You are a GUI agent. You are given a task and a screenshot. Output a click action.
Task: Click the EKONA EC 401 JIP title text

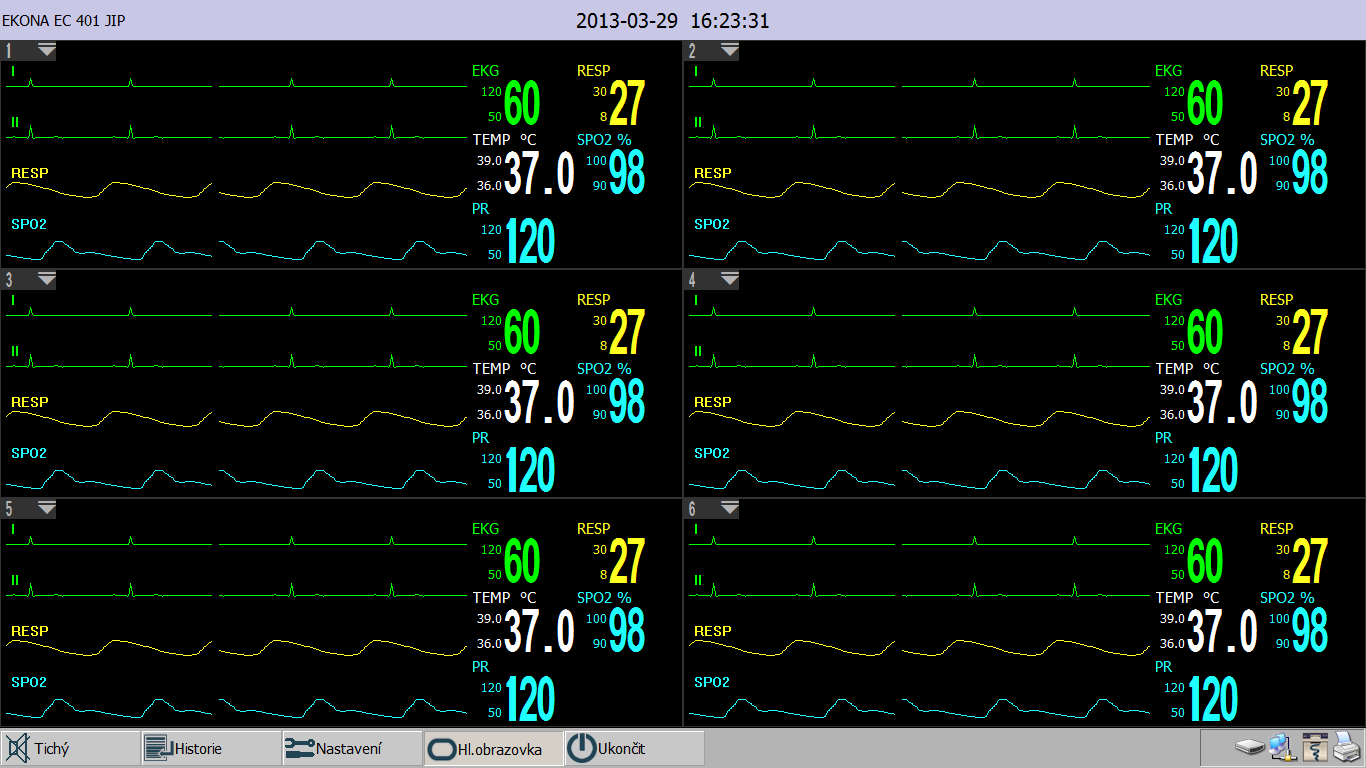[x=64, y=20]
